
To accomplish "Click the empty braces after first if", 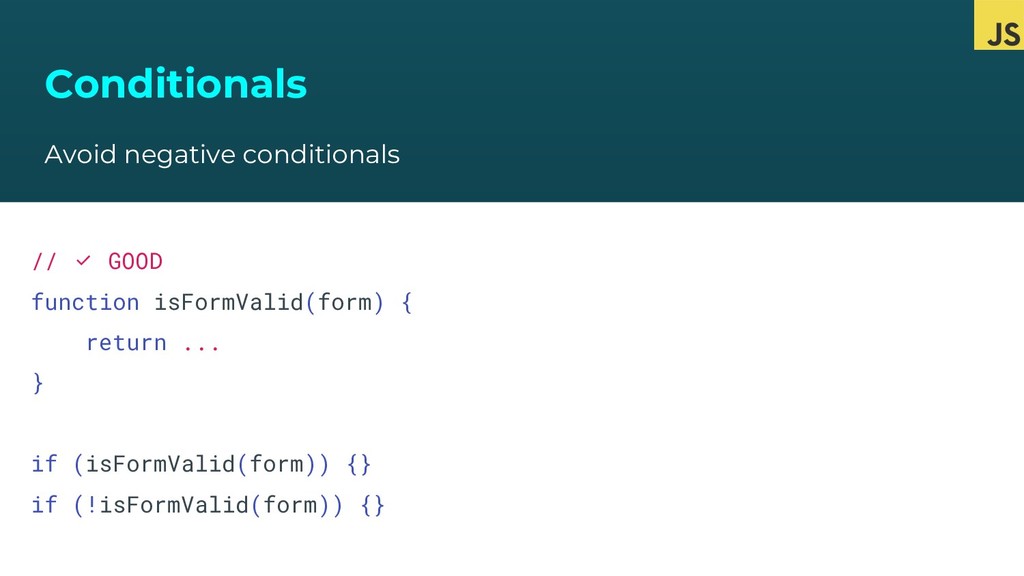I will coord(359,464).
